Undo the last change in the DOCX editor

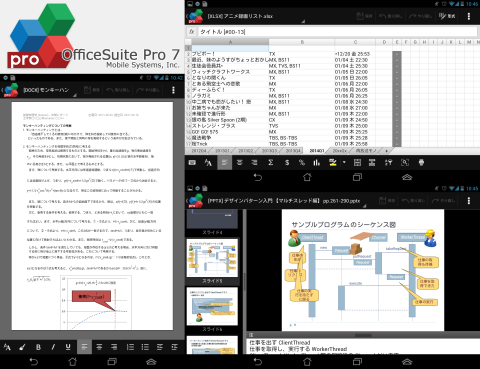click(x=117, y=90)
